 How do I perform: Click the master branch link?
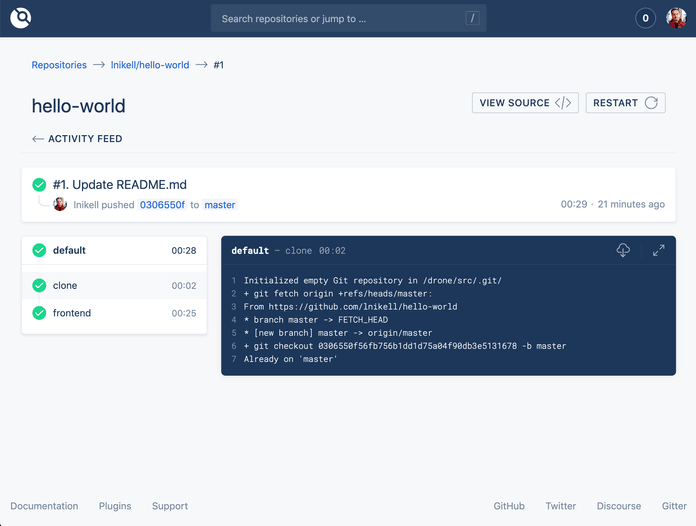(x=219, y=205)
